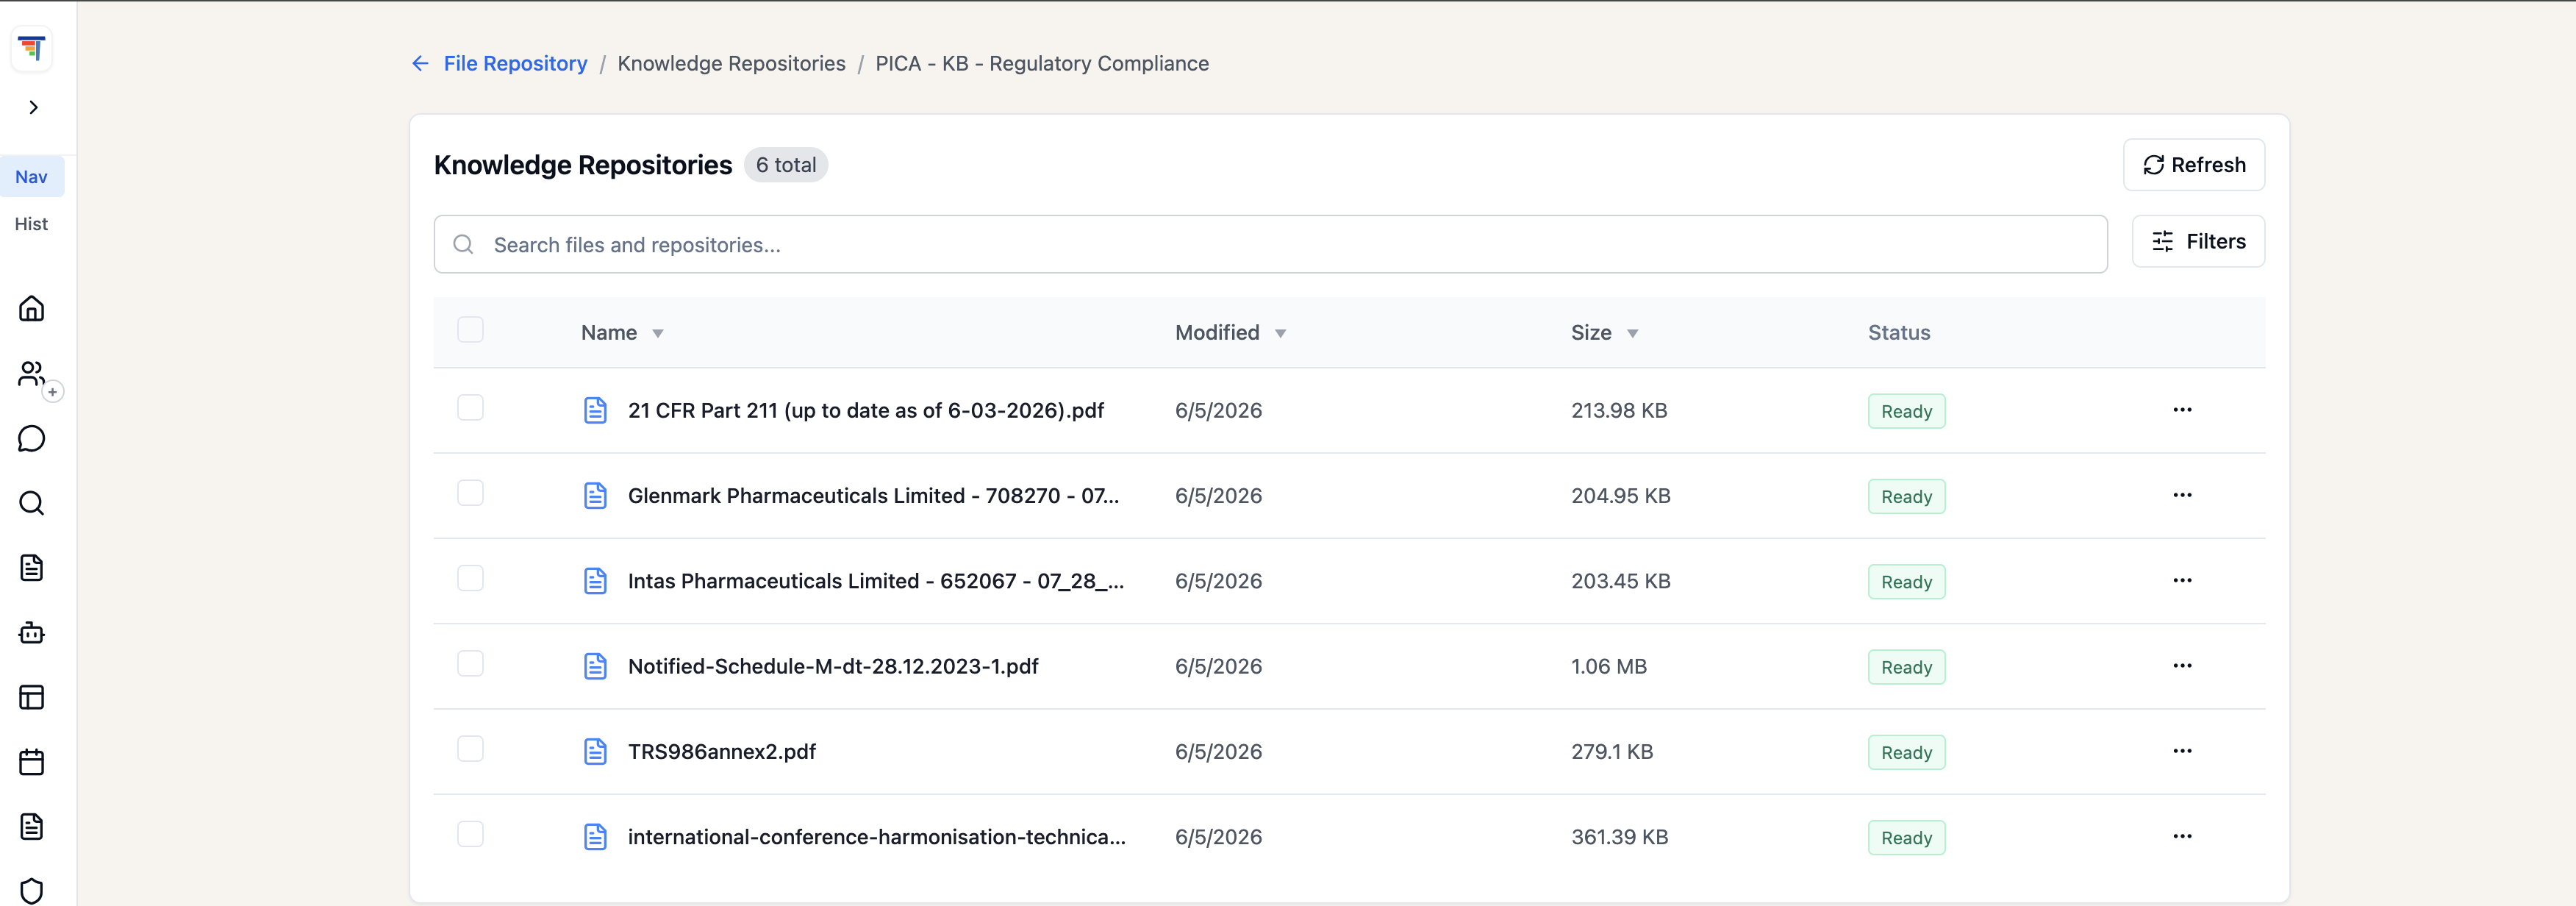Open the Filters button
The width and height of the screenshot is (2576, 906).
tap(2198, 241)
